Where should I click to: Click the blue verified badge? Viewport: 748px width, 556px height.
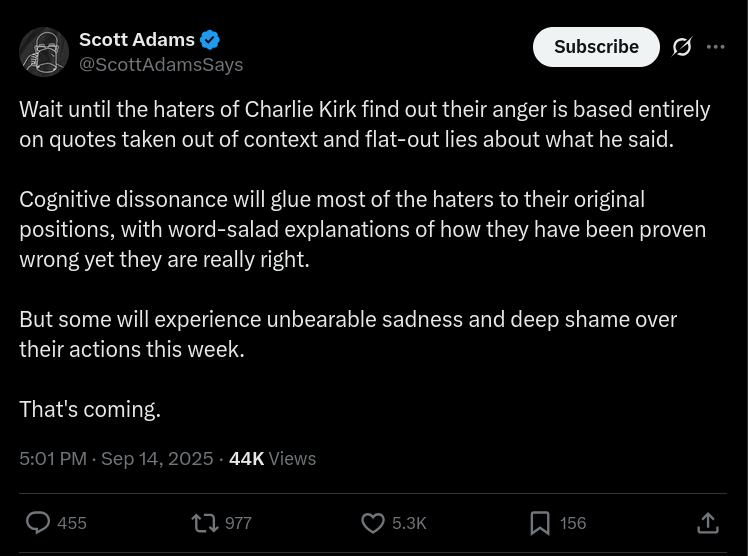[210, 40]
